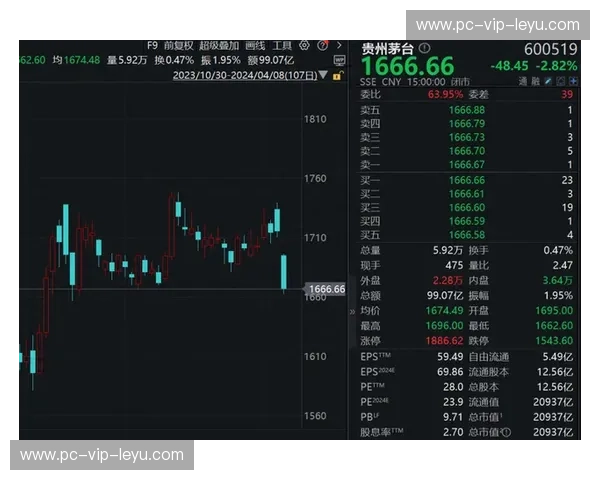Screen dimensions: 600x480
Task: Click the monitor screen icon below toolbar
Action: tap(339, 60)
